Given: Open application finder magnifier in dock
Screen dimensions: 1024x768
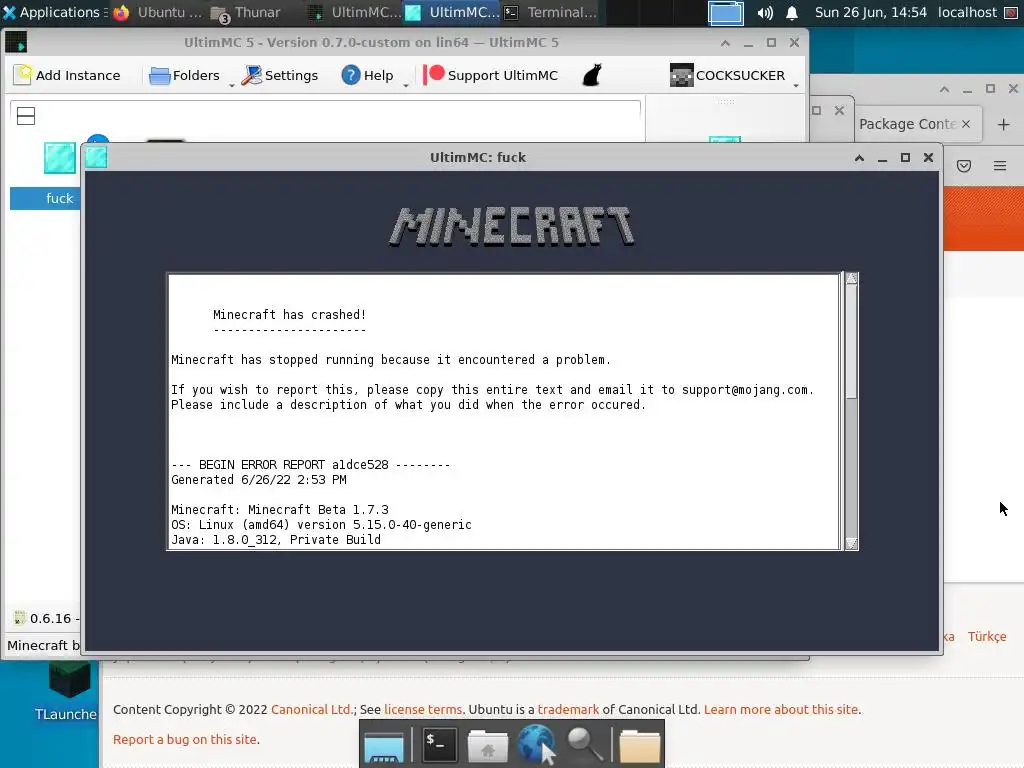Looking at the screenshot, I should 584,745.
